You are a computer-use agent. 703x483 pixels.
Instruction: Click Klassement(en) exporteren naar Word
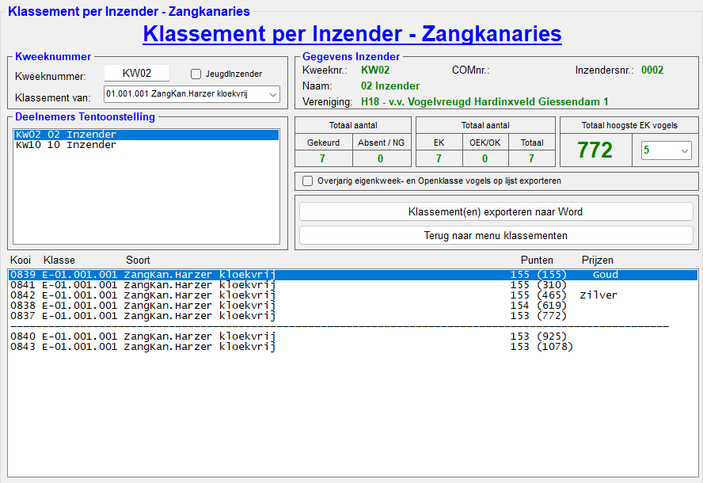coord(495,212)
